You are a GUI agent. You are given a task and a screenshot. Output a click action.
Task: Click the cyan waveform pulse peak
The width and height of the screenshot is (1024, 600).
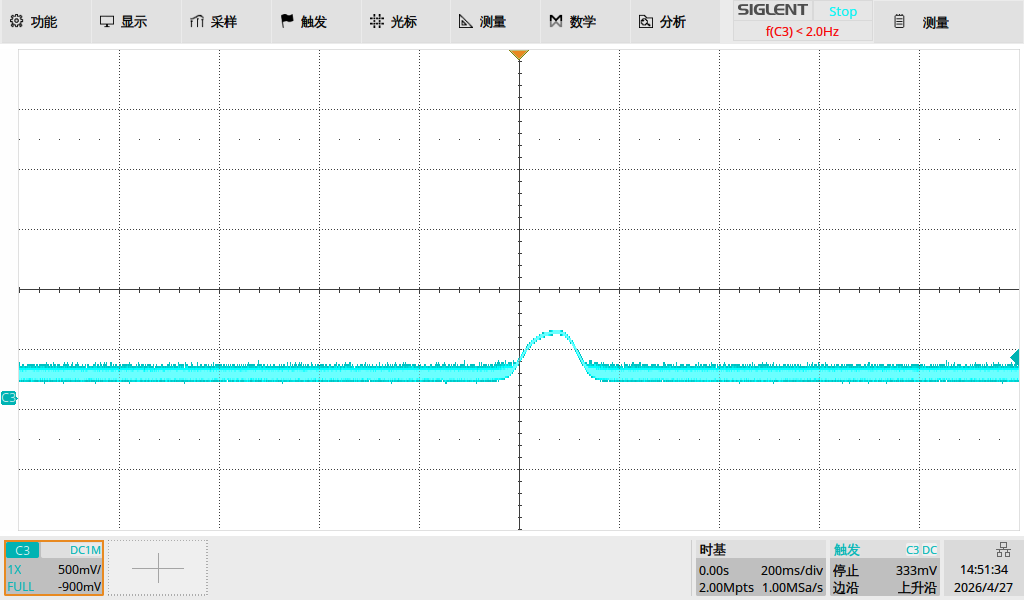click(x=555, y=332)
